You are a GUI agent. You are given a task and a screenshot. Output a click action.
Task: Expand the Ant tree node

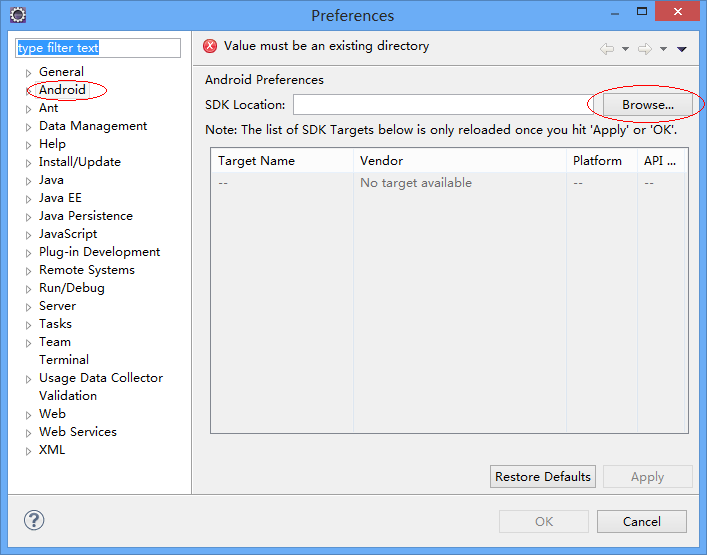[28, 109]
